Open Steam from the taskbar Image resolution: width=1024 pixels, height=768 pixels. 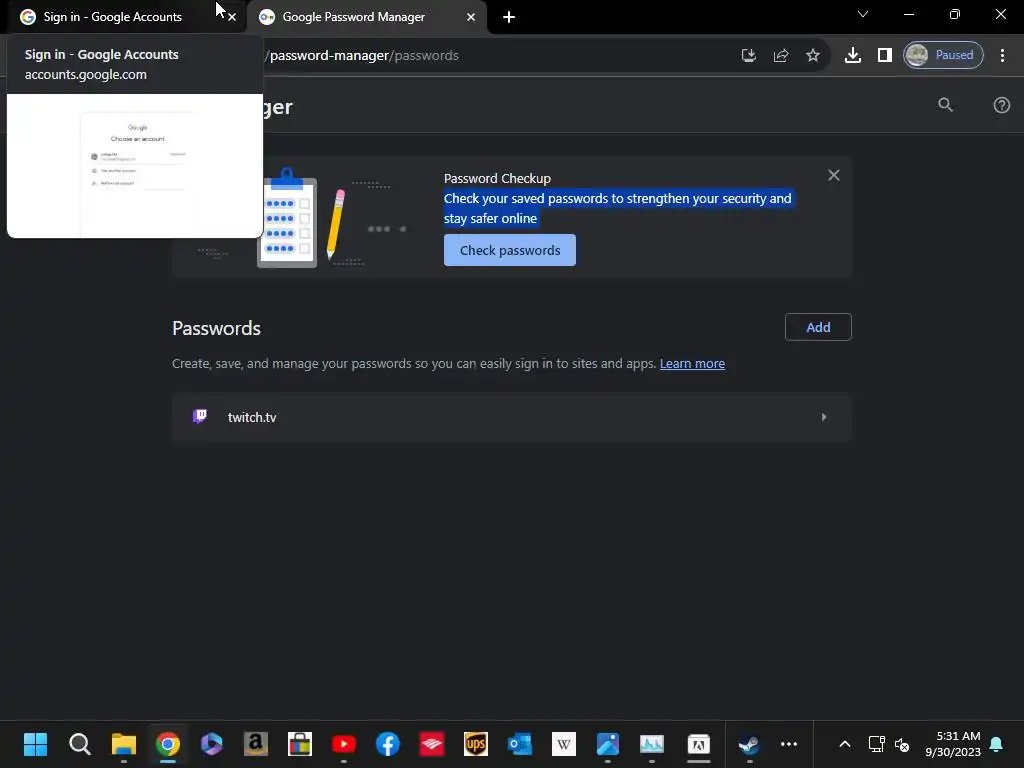[748, 744]
